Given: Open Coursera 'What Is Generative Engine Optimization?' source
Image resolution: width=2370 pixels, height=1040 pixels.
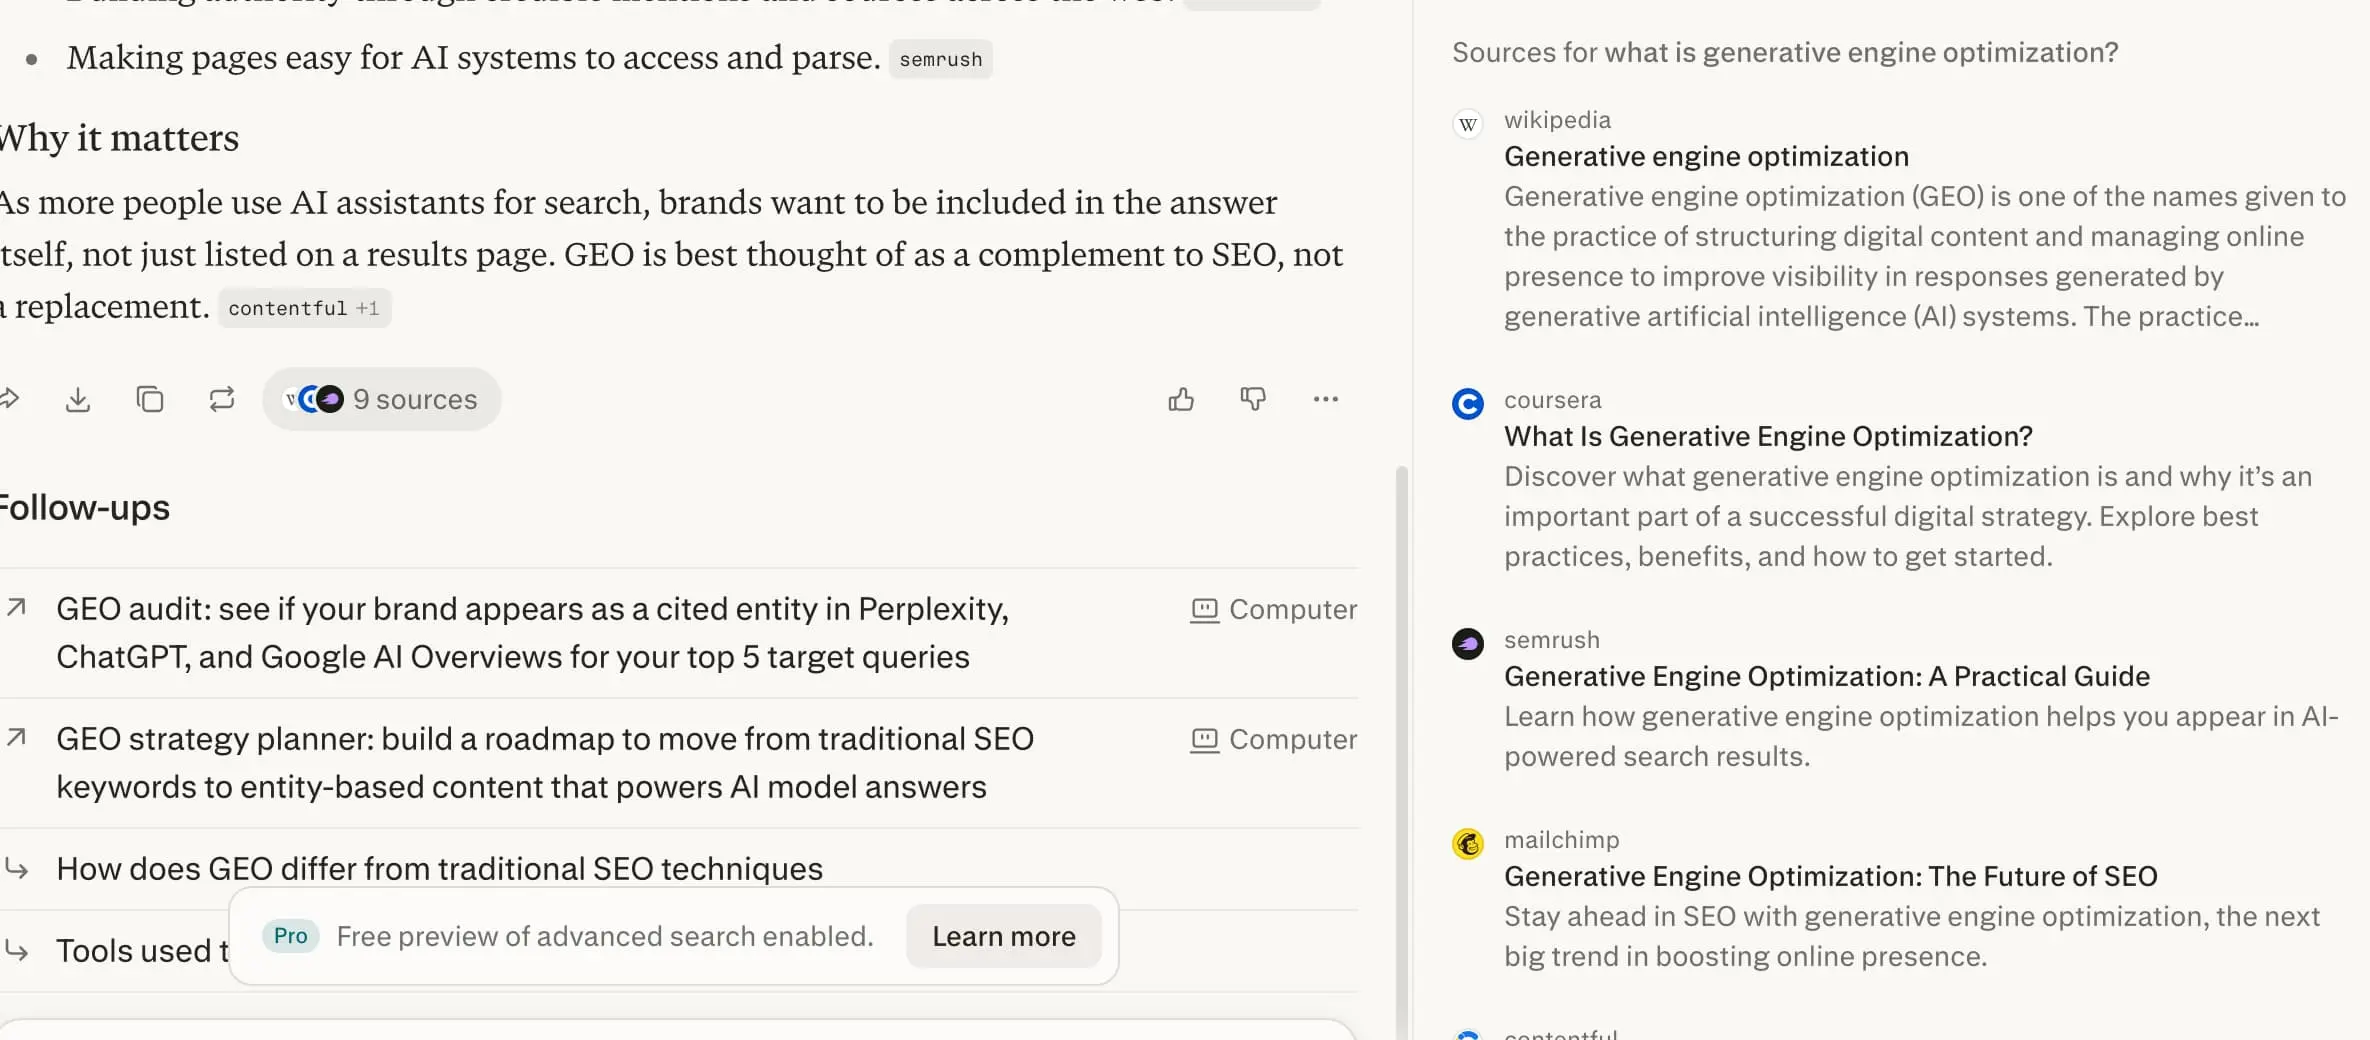Looking at the screenshot, I should click(x=1768, y=436).
